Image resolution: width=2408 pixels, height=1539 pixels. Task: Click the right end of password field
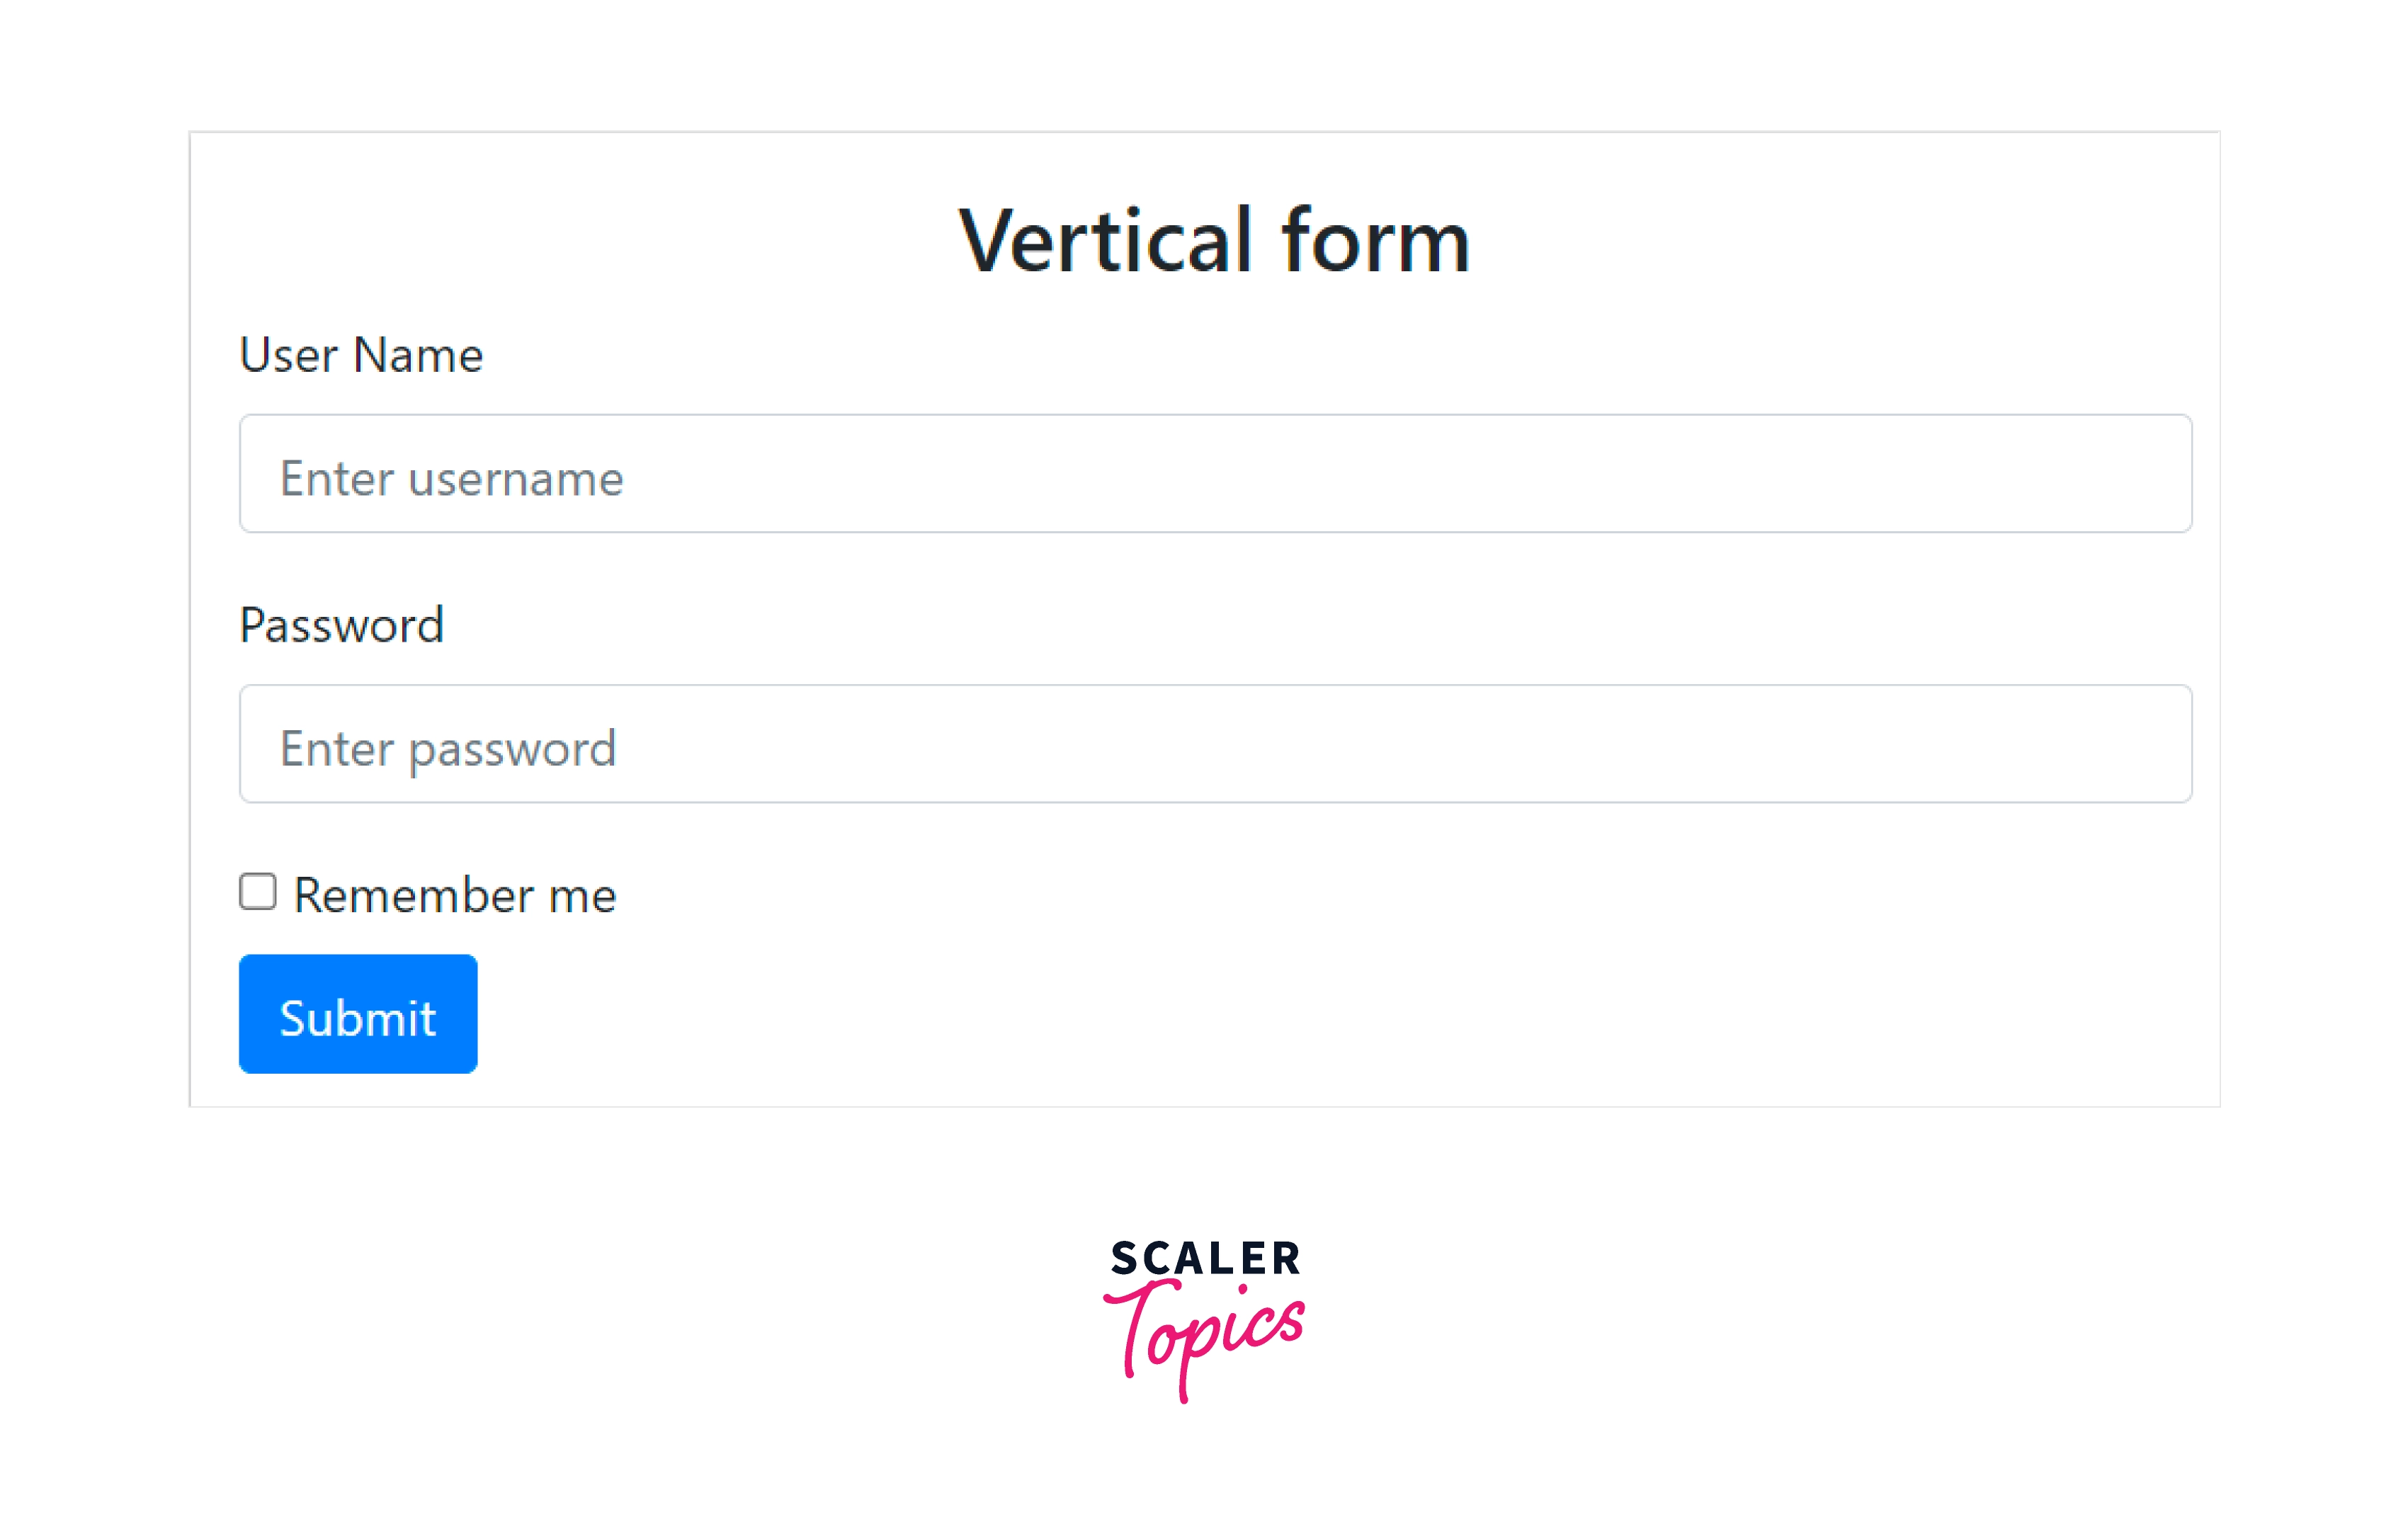click(x=2150, y=744)
